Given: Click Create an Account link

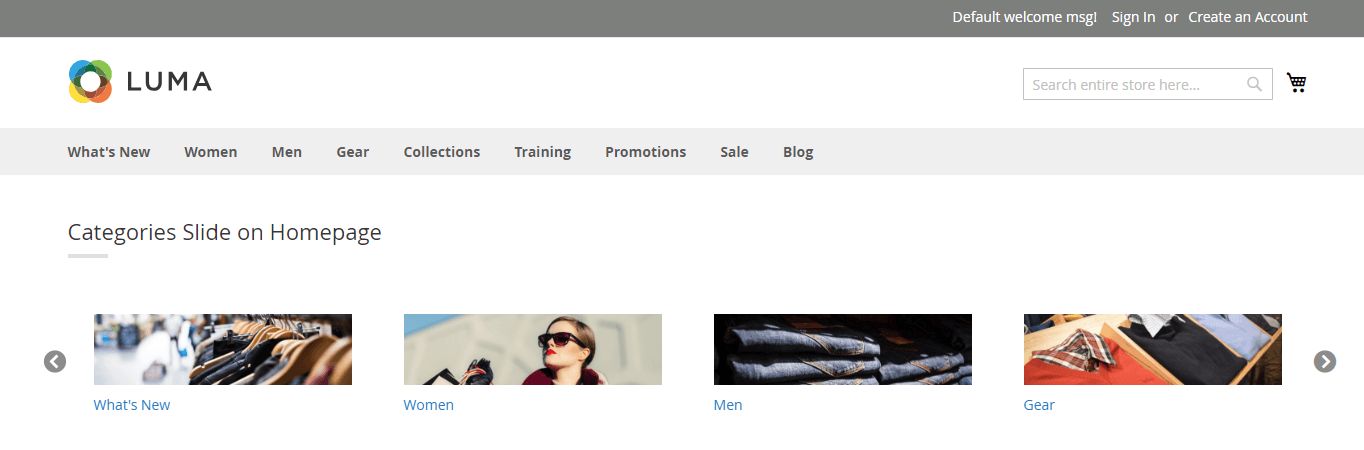Looking at the screenshot, I should pos(1248,17).
